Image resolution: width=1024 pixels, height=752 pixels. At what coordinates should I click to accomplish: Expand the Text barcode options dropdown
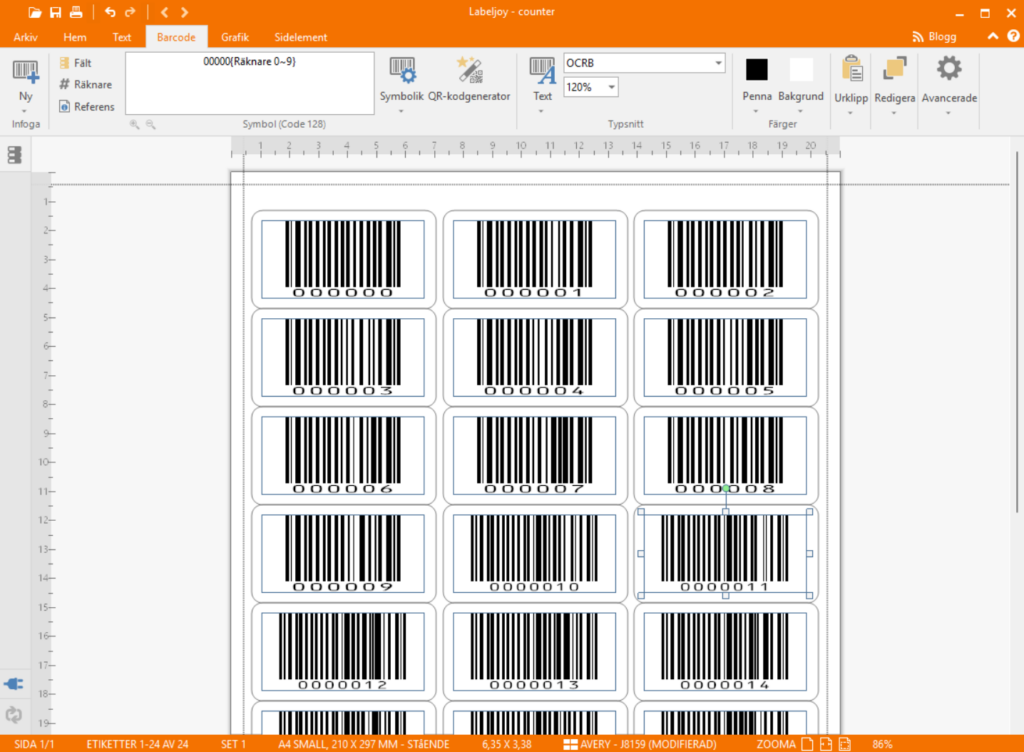(542, 111)
